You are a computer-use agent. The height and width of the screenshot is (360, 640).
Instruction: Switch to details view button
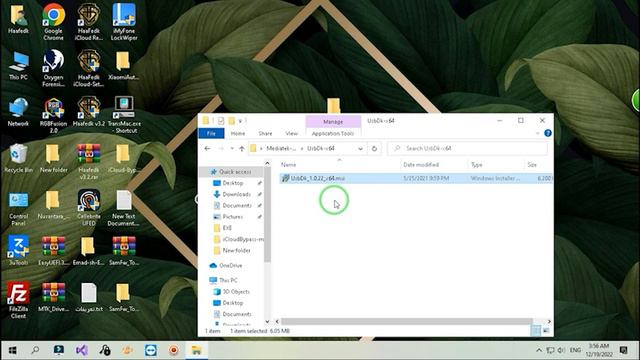point(536,331)
